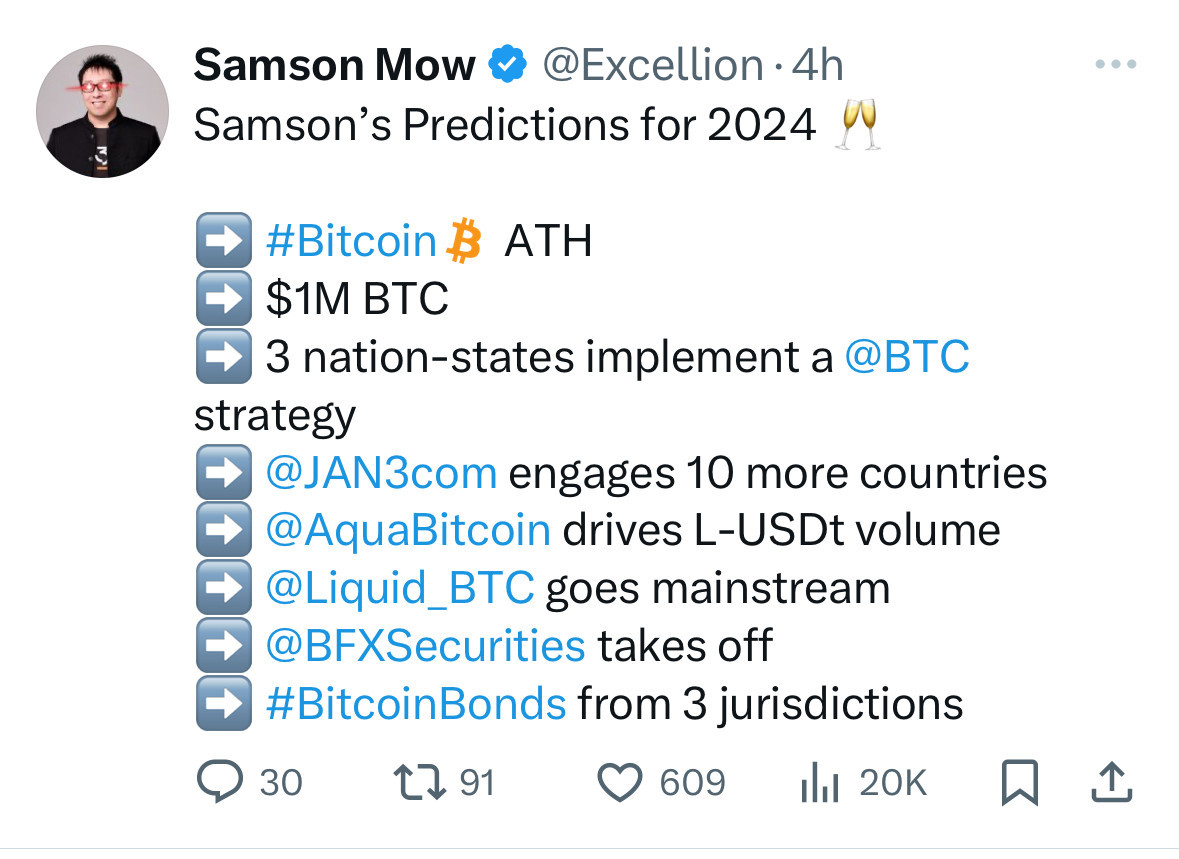Screen dimensions: 1179x859
Task: Click the 4h timestamp
Action: tap(817, 65)
